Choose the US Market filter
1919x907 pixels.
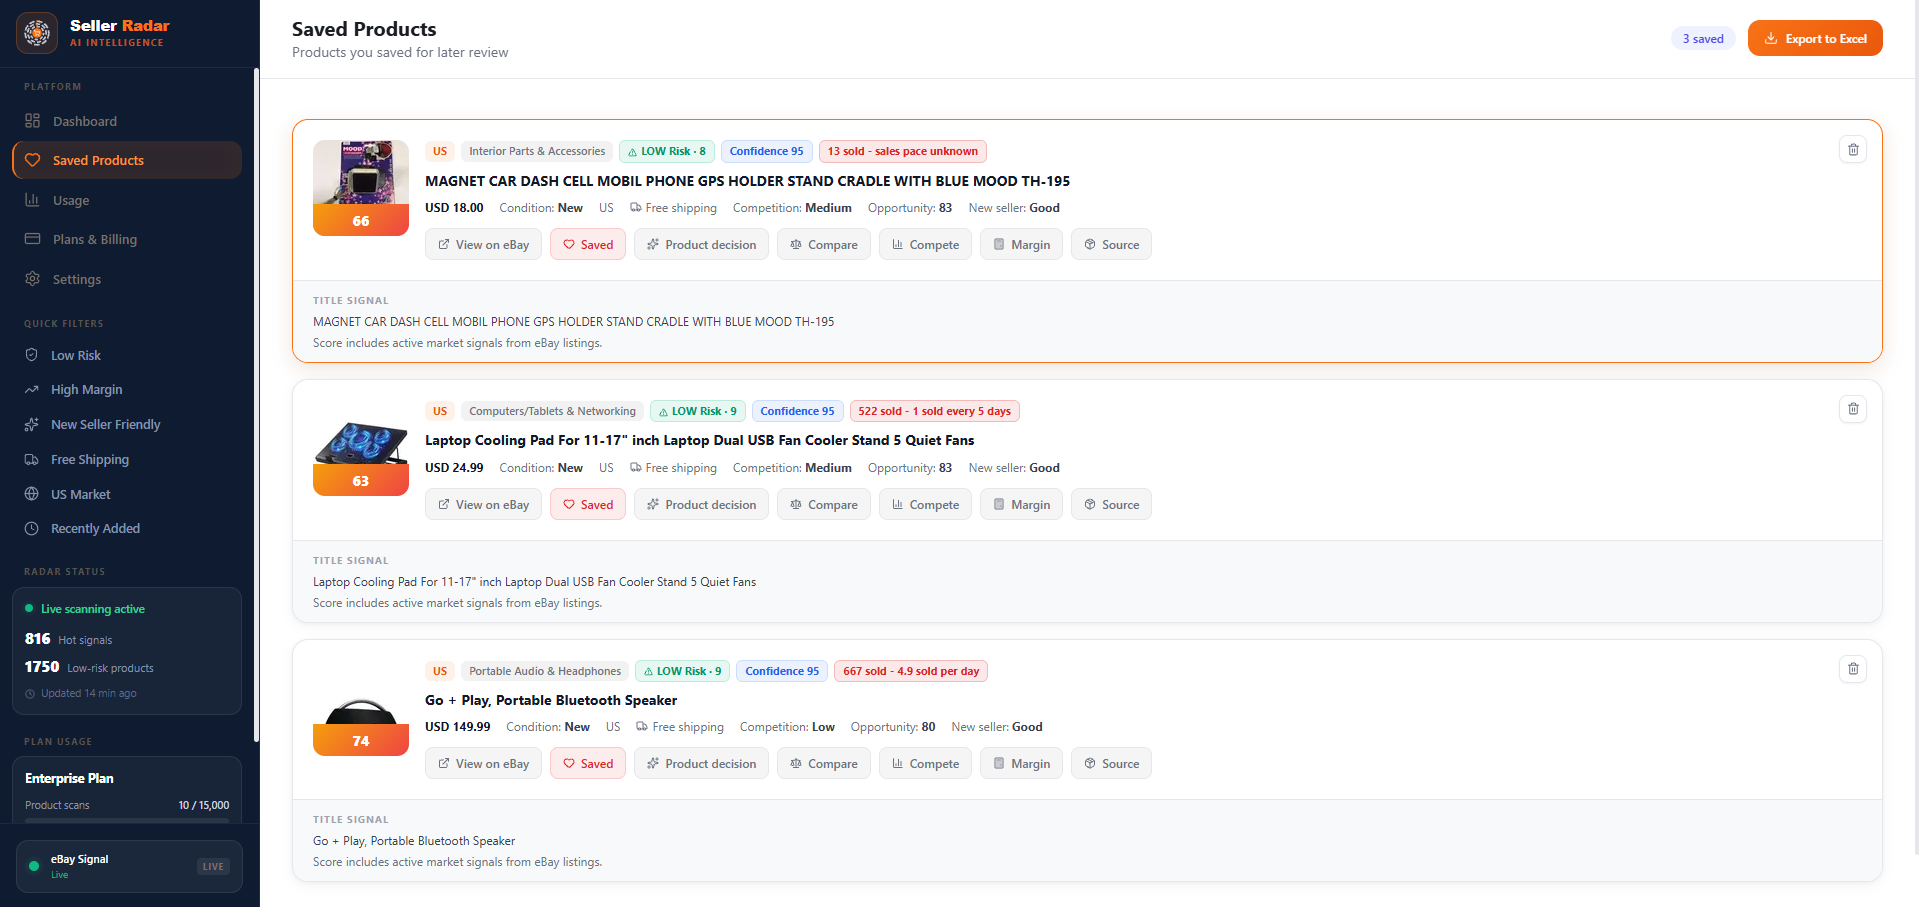[x=127, y=494]
